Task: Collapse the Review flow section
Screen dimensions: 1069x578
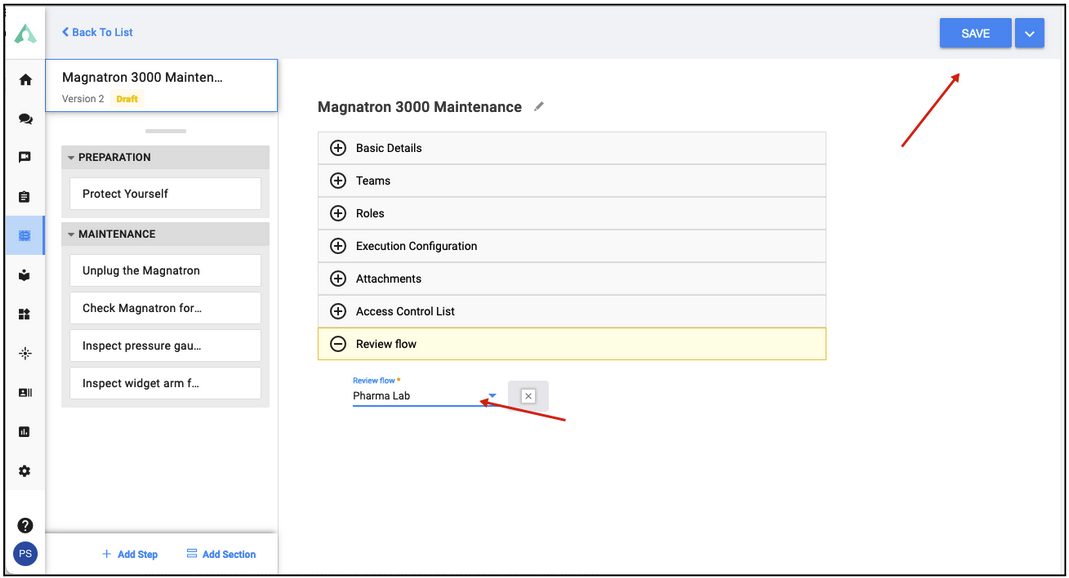Action: point(572,344)
